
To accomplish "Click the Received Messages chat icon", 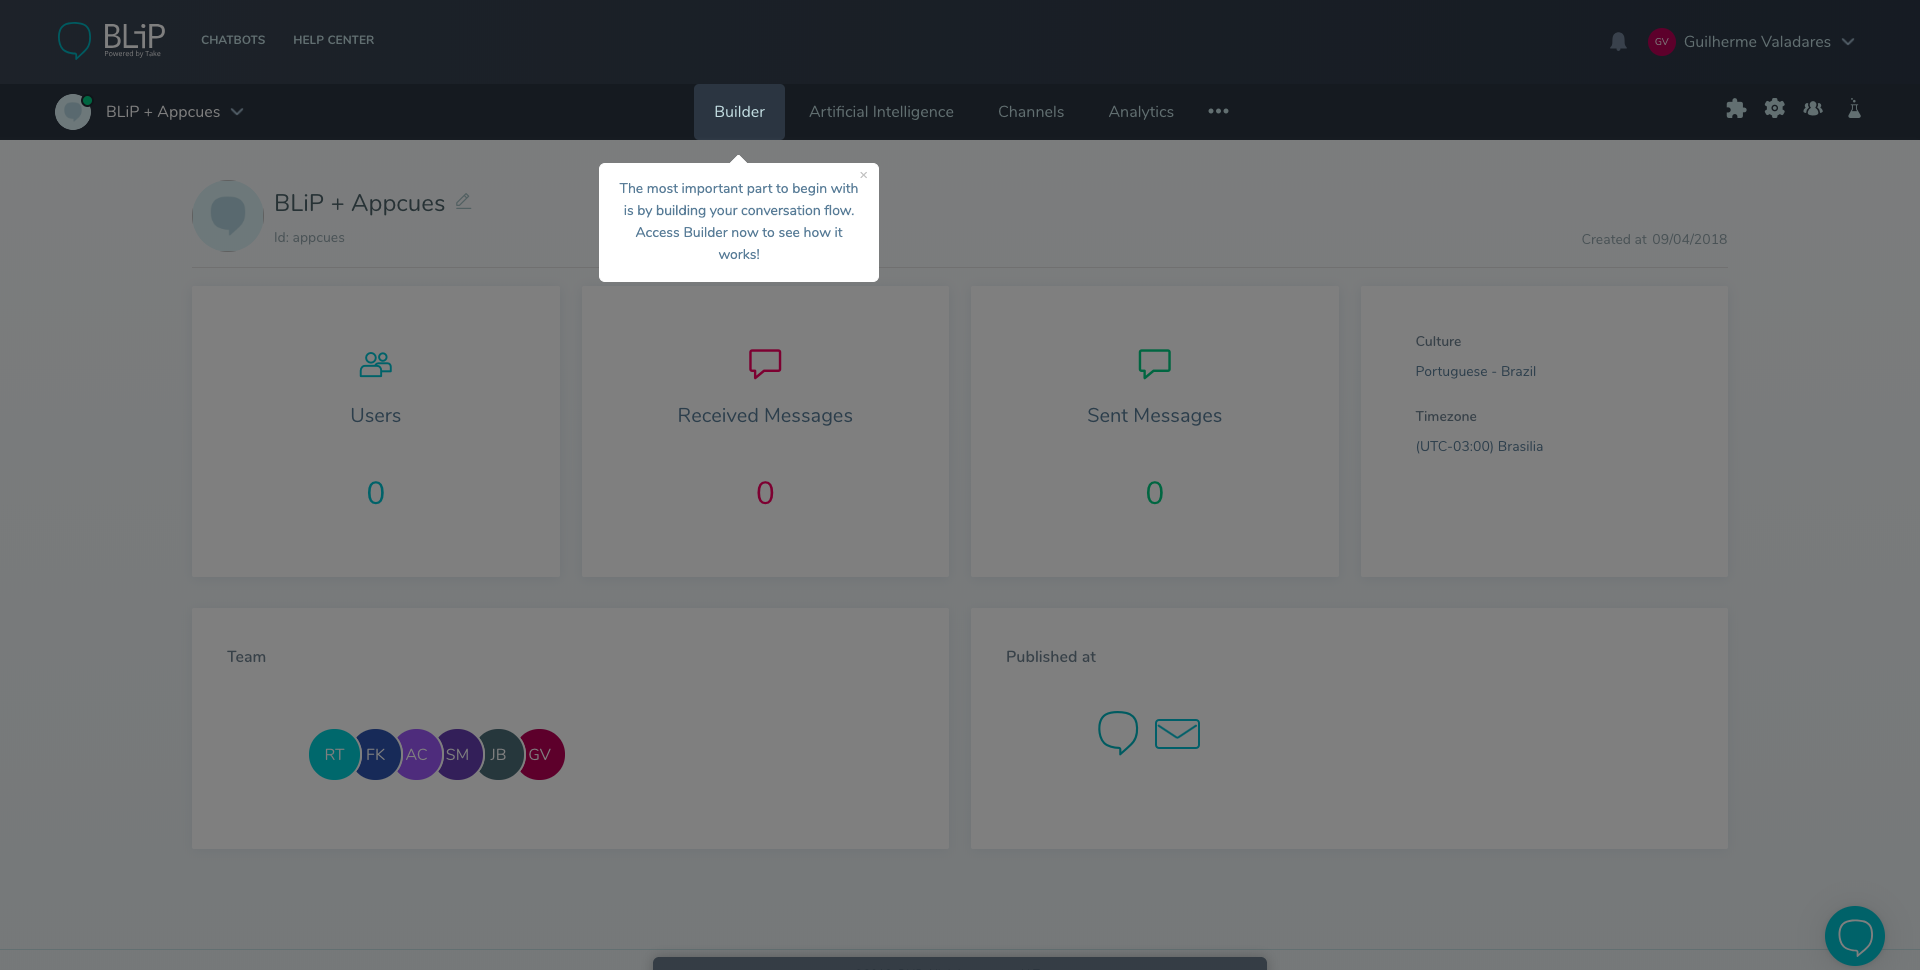I will 765,363.
